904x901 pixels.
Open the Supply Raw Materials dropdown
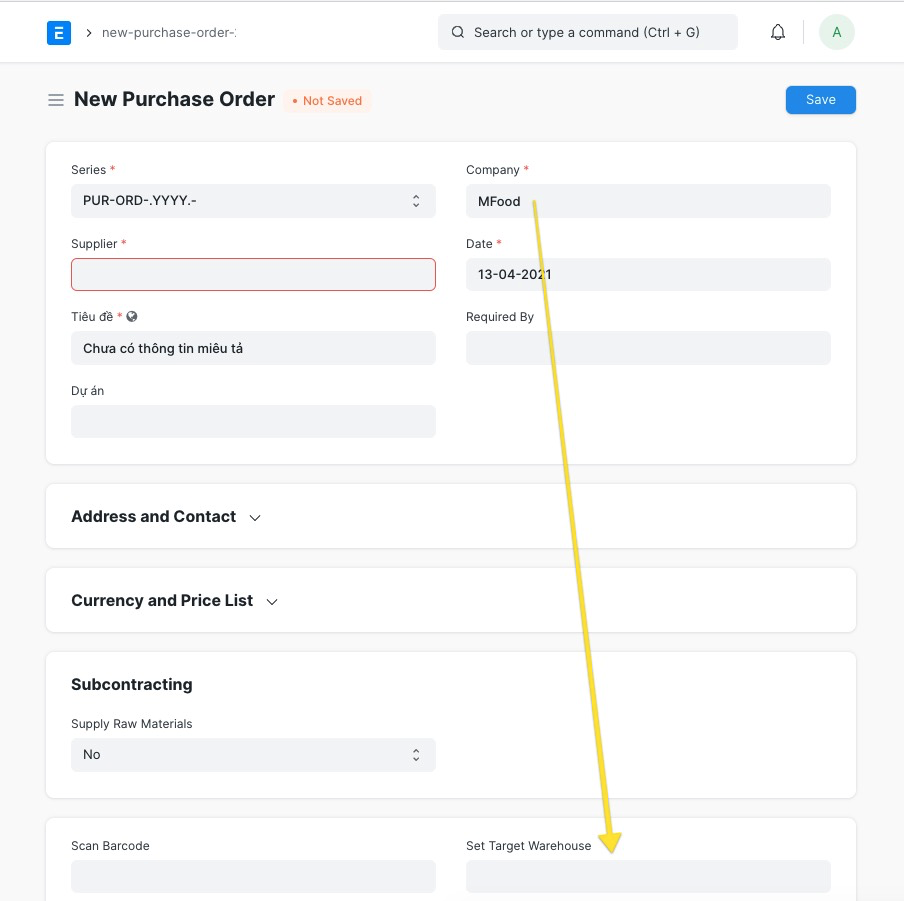tap(253, 754)
